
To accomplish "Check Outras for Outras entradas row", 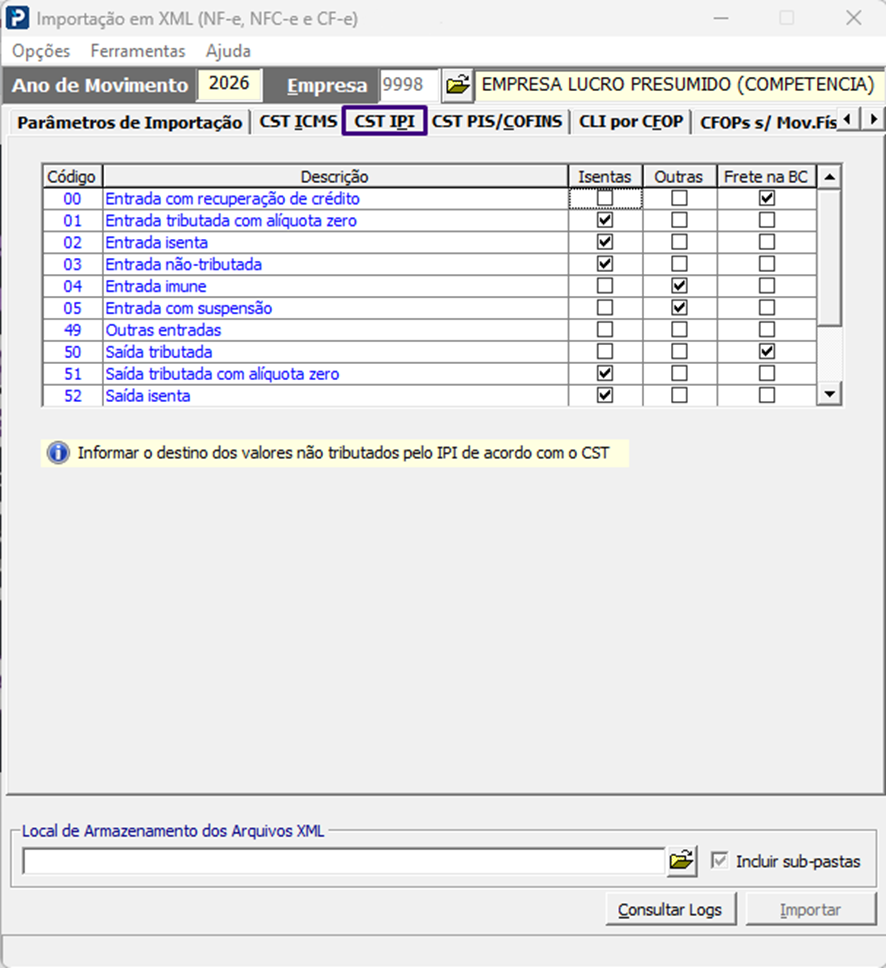I will pyautogui.click(x=679, y=330).
